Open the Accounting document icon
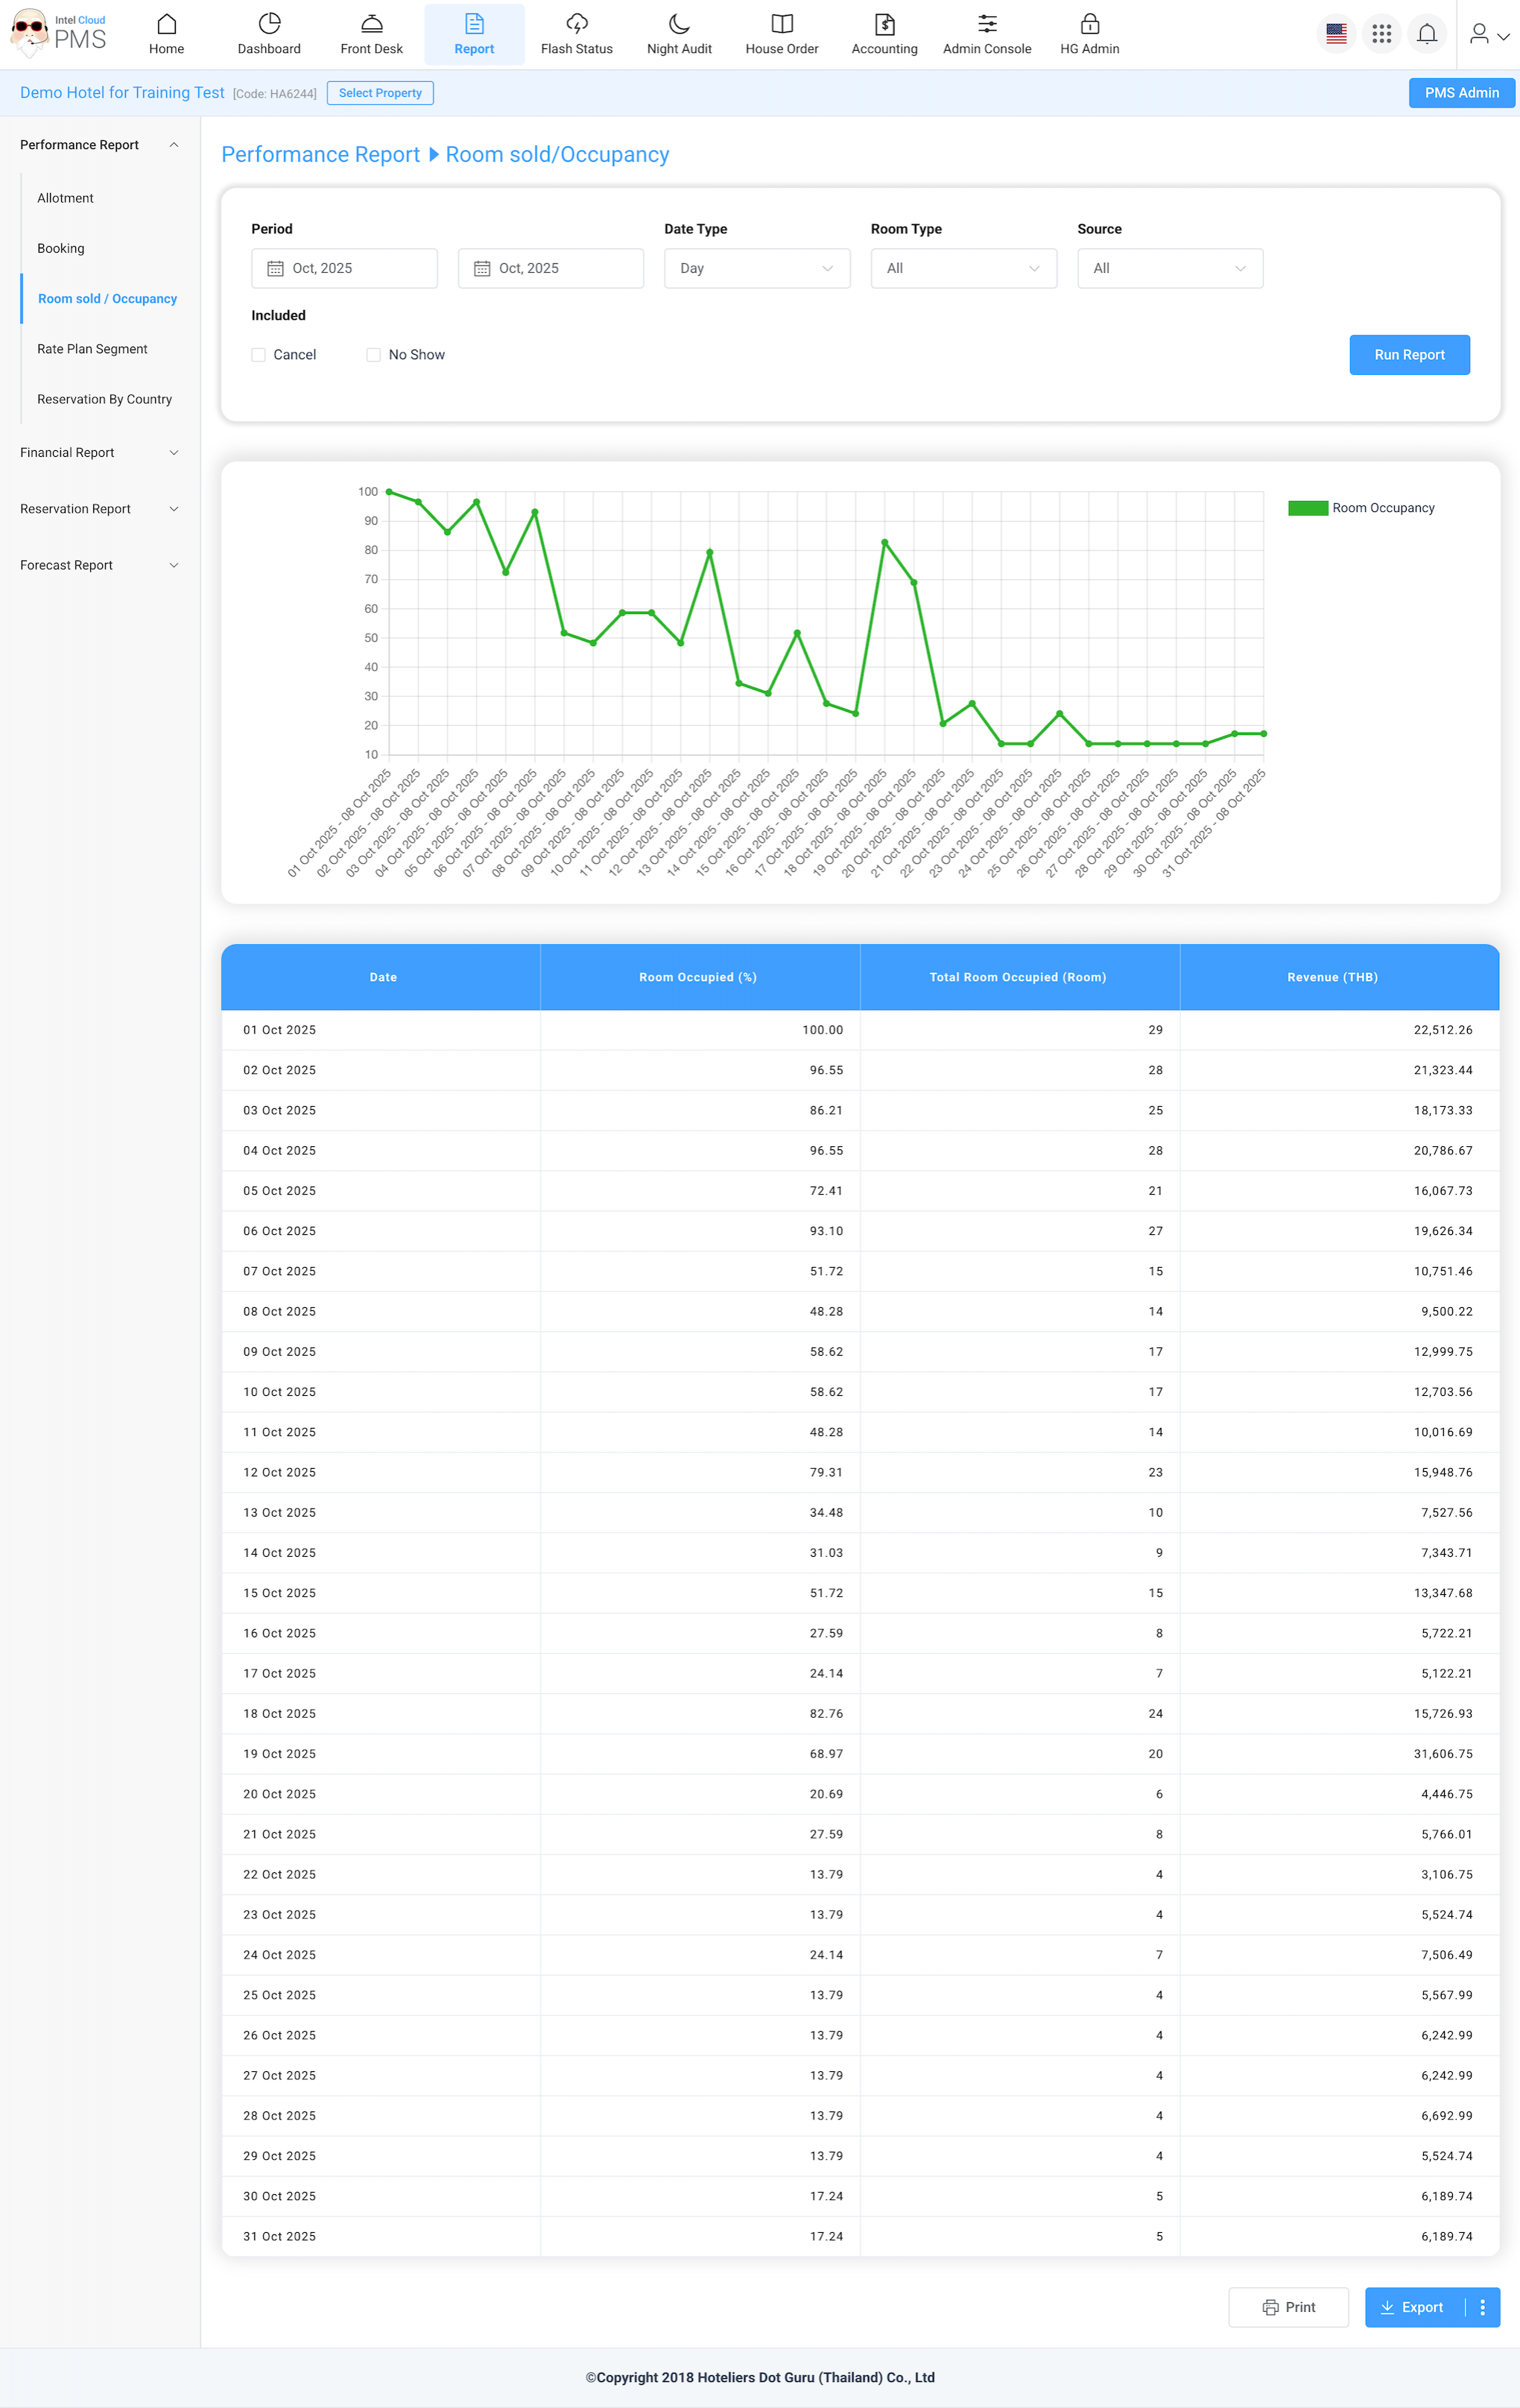1520x2408 pixels. click(884, 24)
